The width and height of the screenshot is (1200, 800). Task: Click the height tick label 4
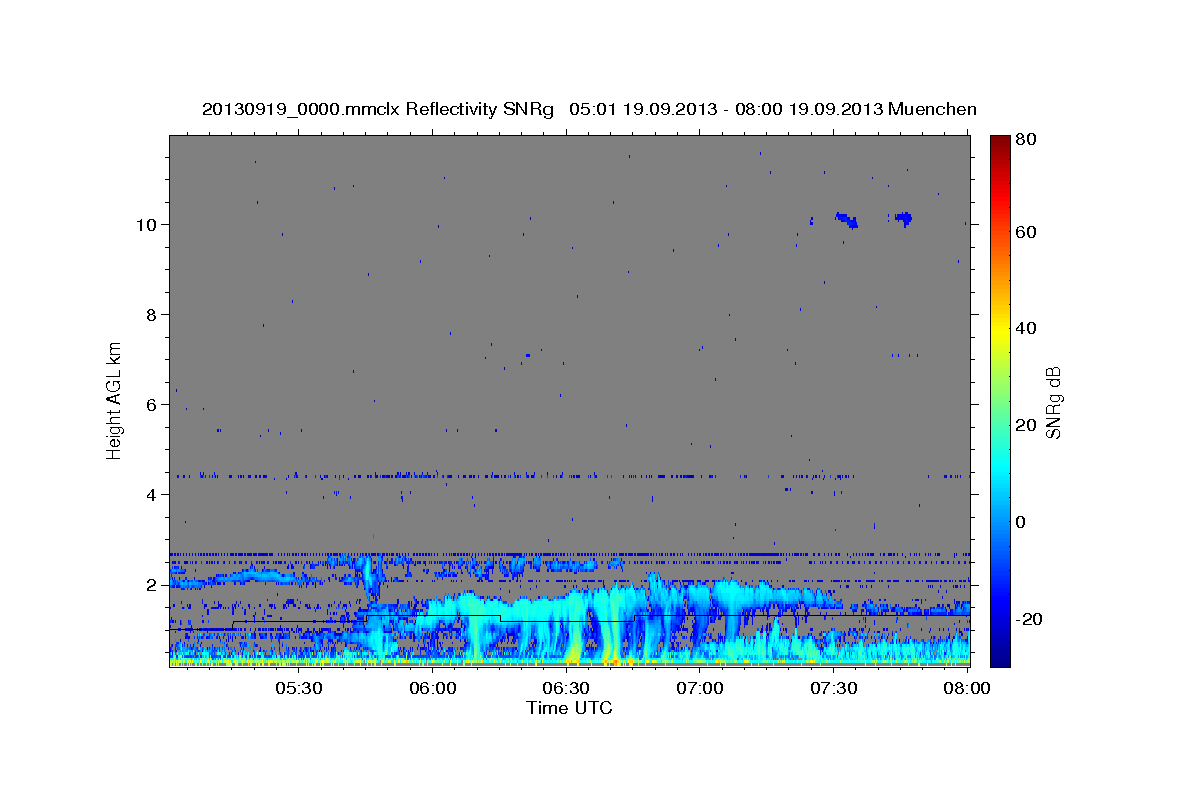tap(151, 494)
